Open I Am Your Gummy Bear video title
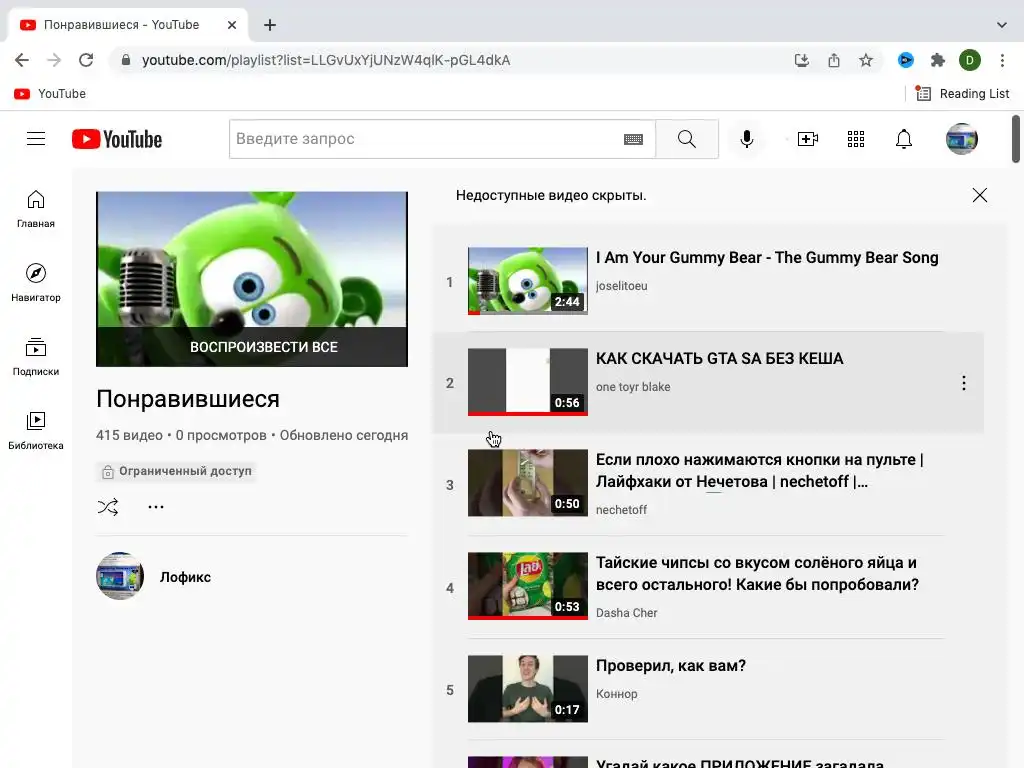1024x768 pixels. pos(767,257)
